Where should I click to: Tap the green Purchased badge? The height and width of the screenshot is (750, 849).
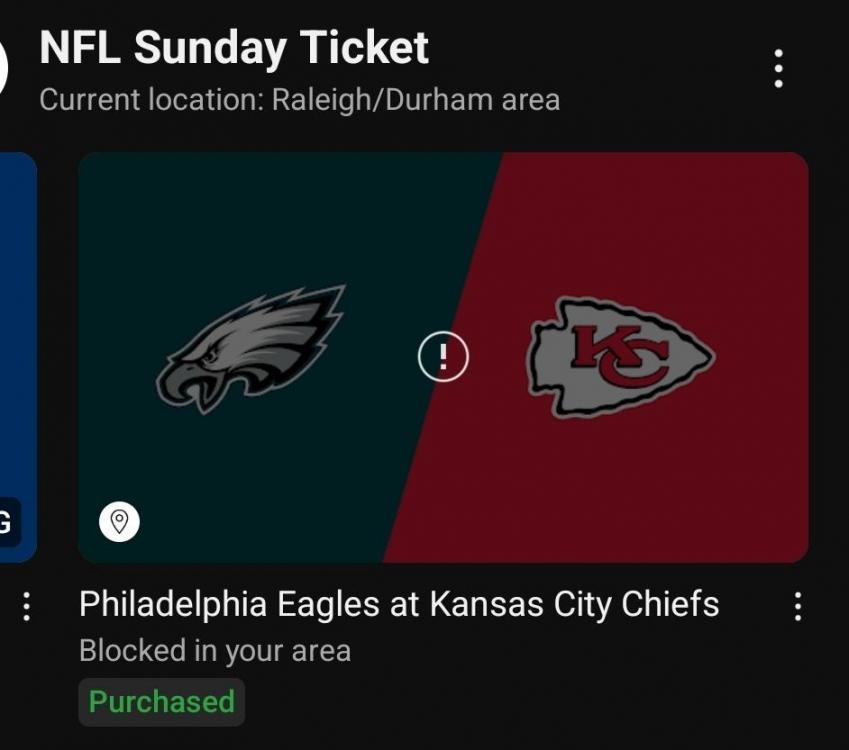point(161,701)
